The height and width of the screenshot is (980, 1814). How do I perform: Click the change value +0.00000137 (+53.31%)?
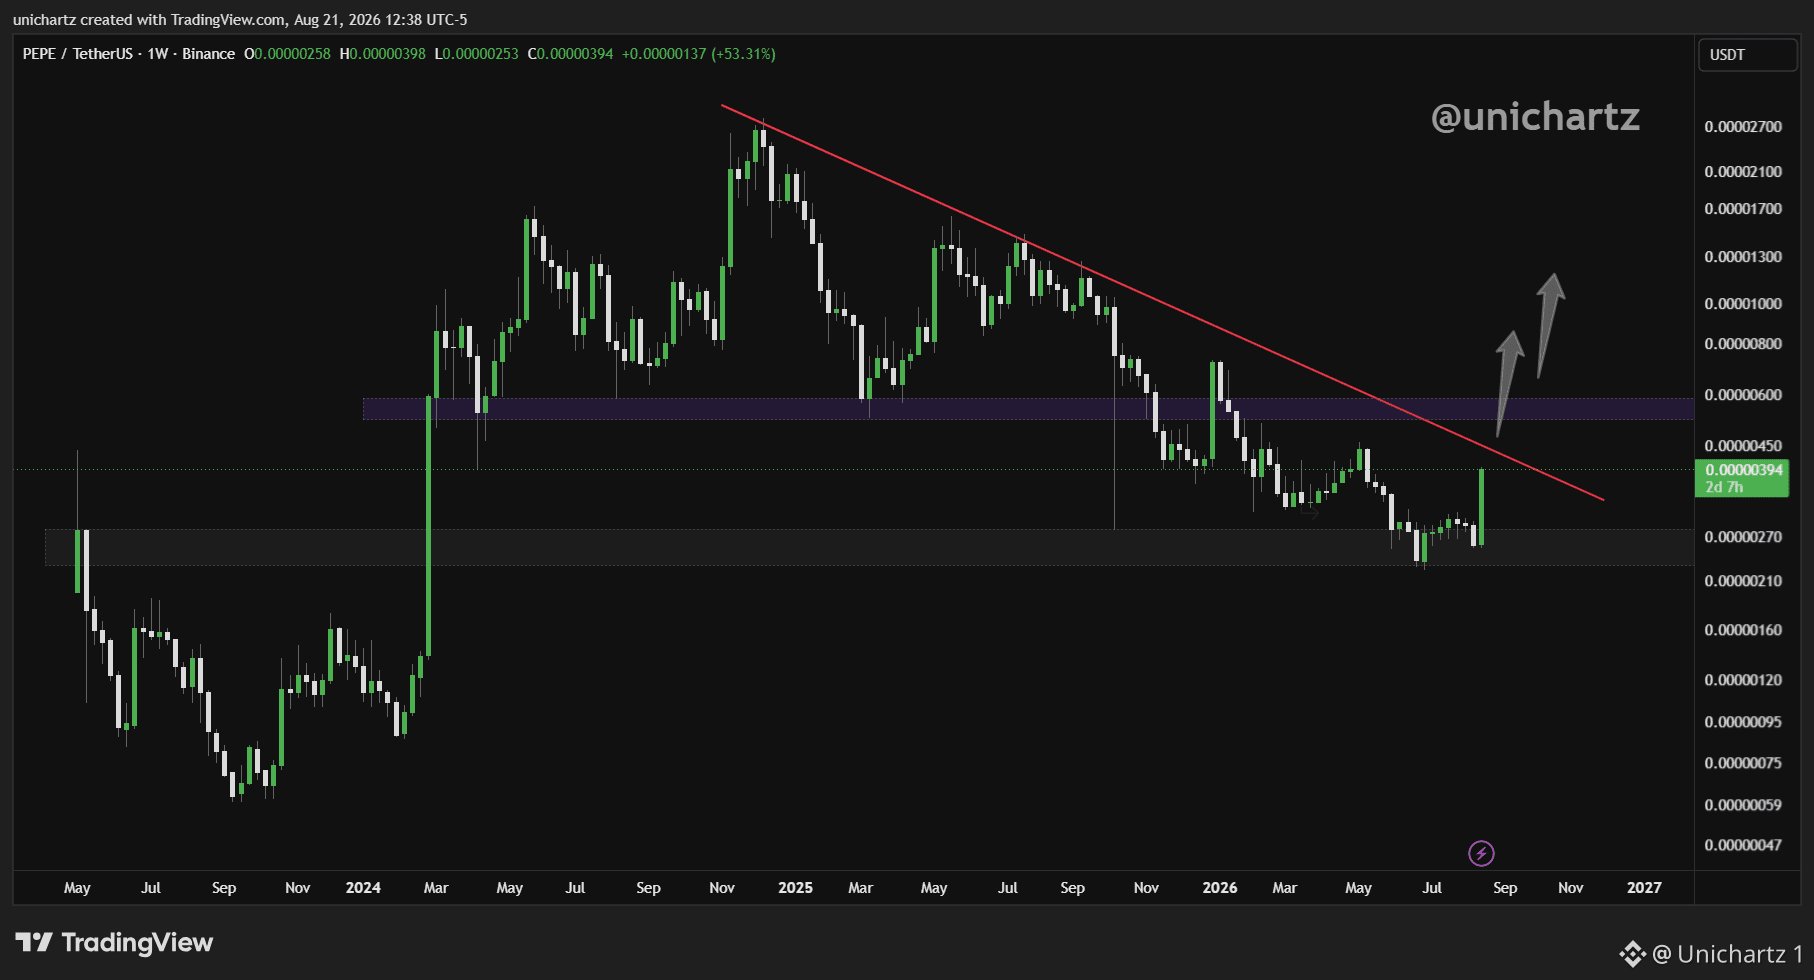point(699,54)
